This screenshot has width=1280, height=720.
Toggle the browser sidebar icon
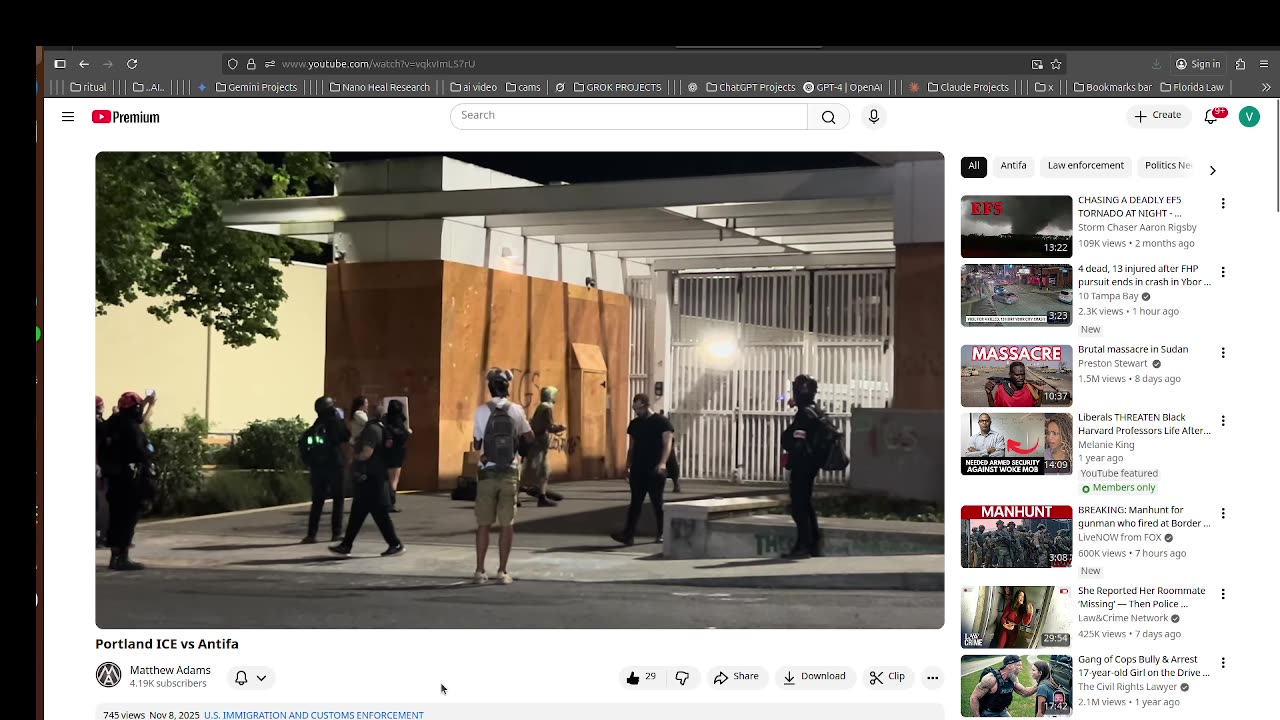point(60,64)
